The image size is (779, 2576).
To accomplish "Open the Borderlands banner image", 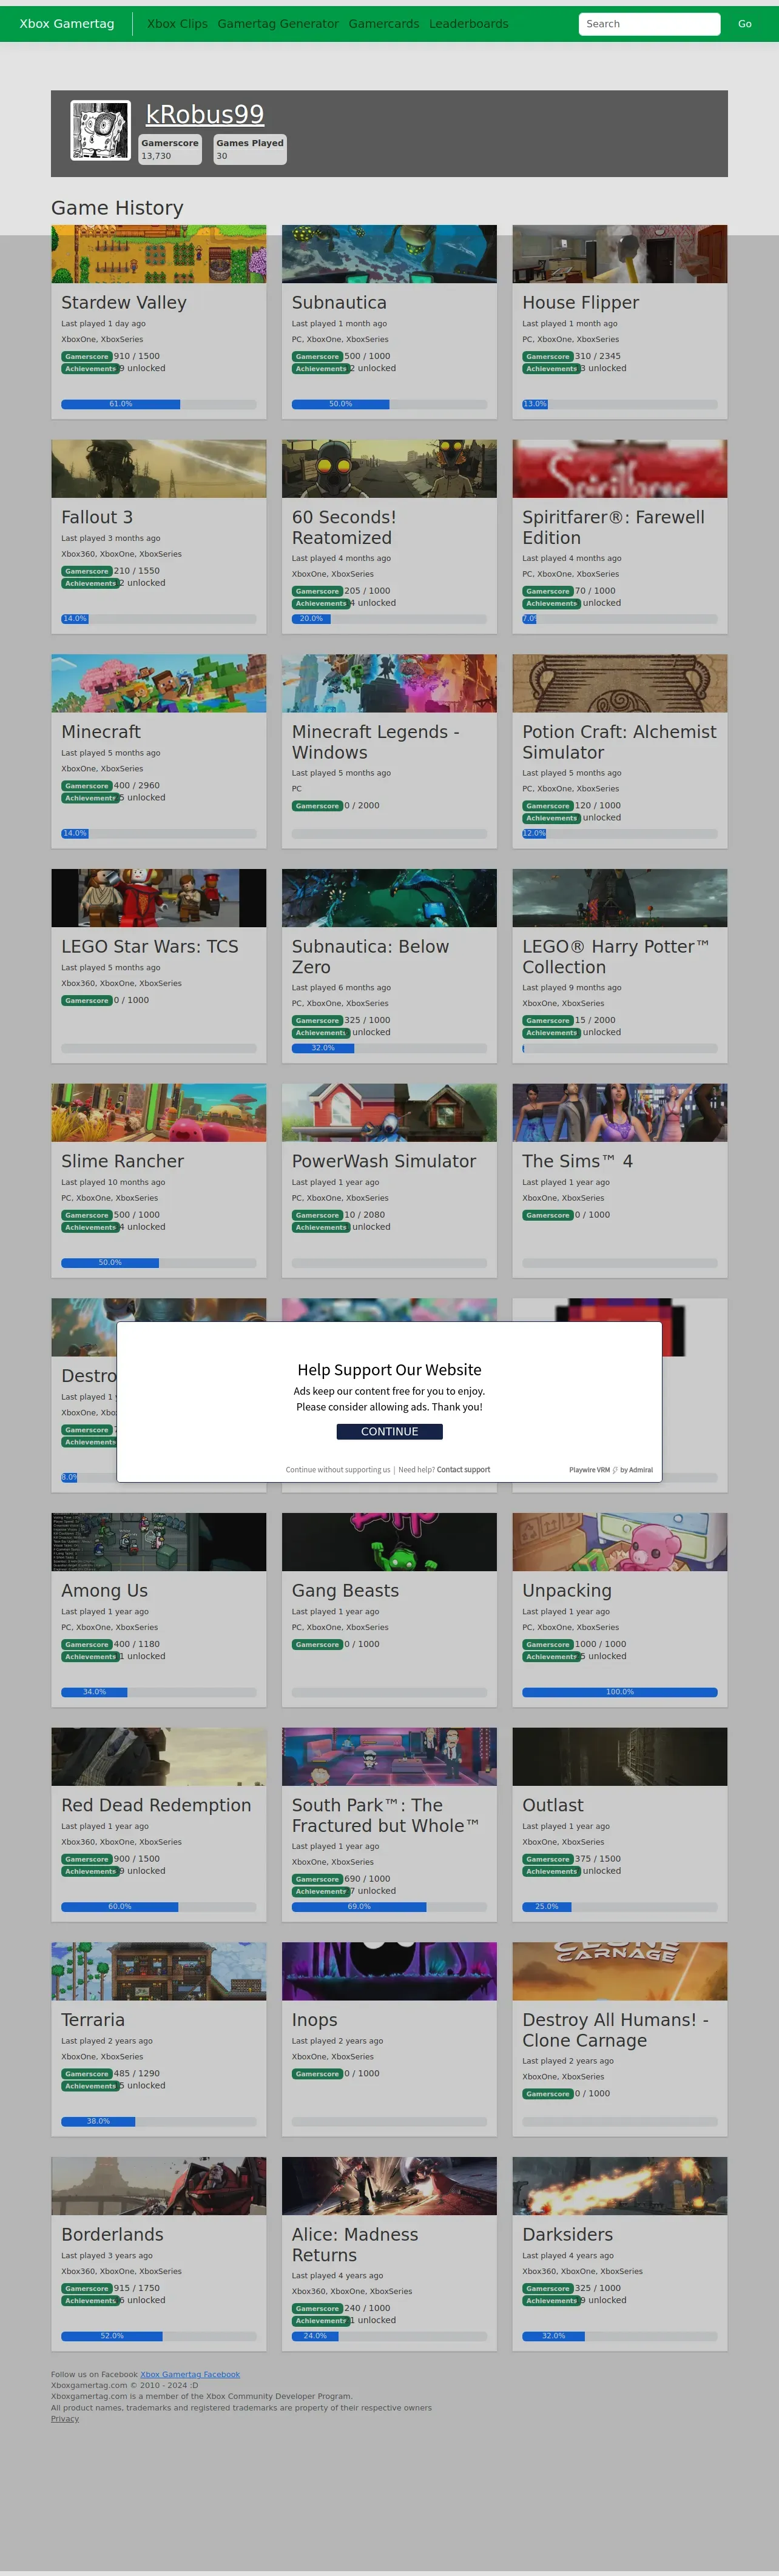I will (159, 2186).
